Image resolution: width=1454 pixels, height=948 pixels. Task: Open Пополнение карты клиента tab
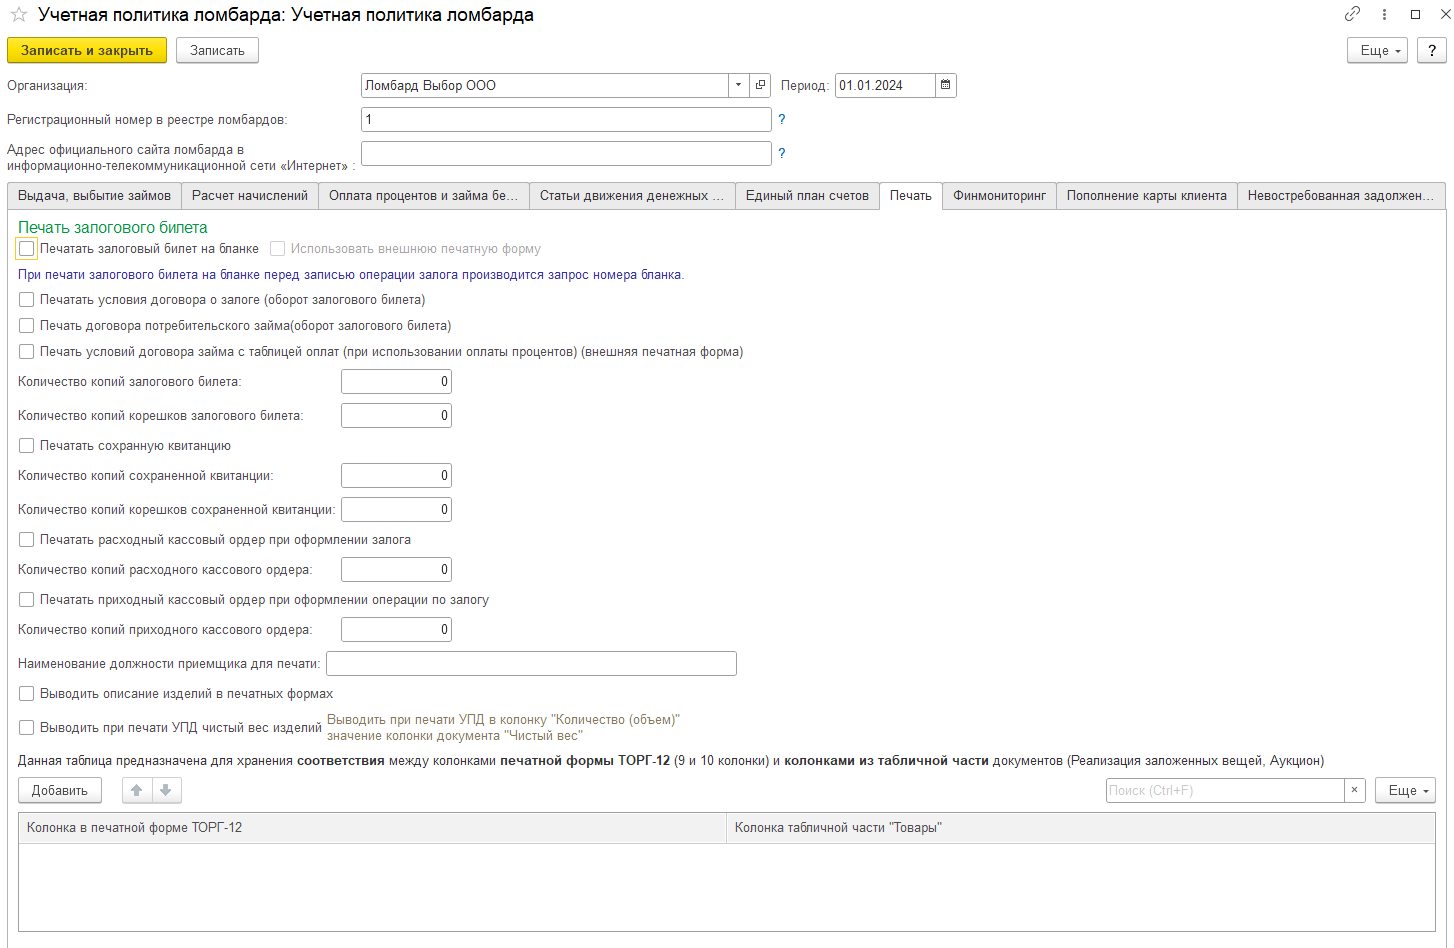[1147, 195]
